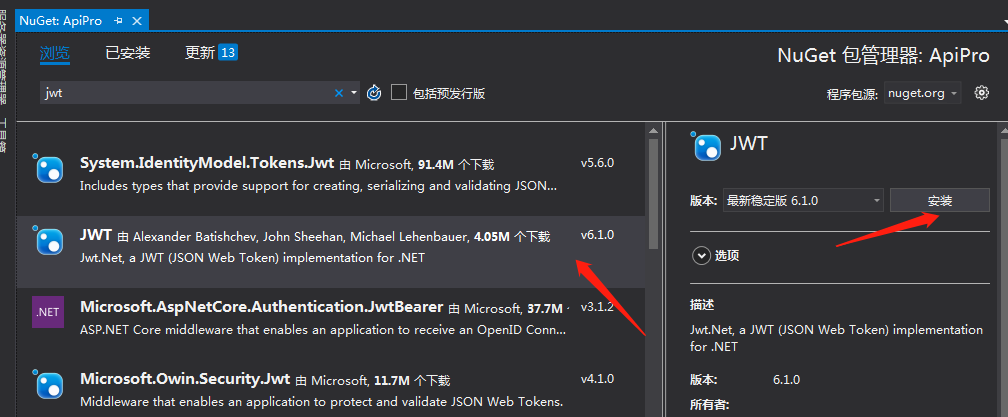Image resolution: width=1008 pixels, height=417 pixels.
Task: Click the tab overflow arrow at top right
Action: [1004, 22]
